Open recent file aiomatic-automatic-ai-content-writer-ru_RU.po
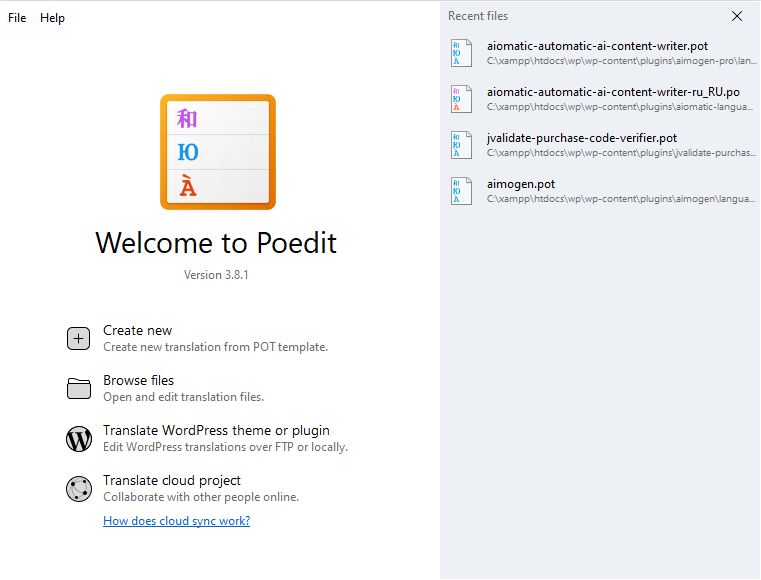 point(613,92)
